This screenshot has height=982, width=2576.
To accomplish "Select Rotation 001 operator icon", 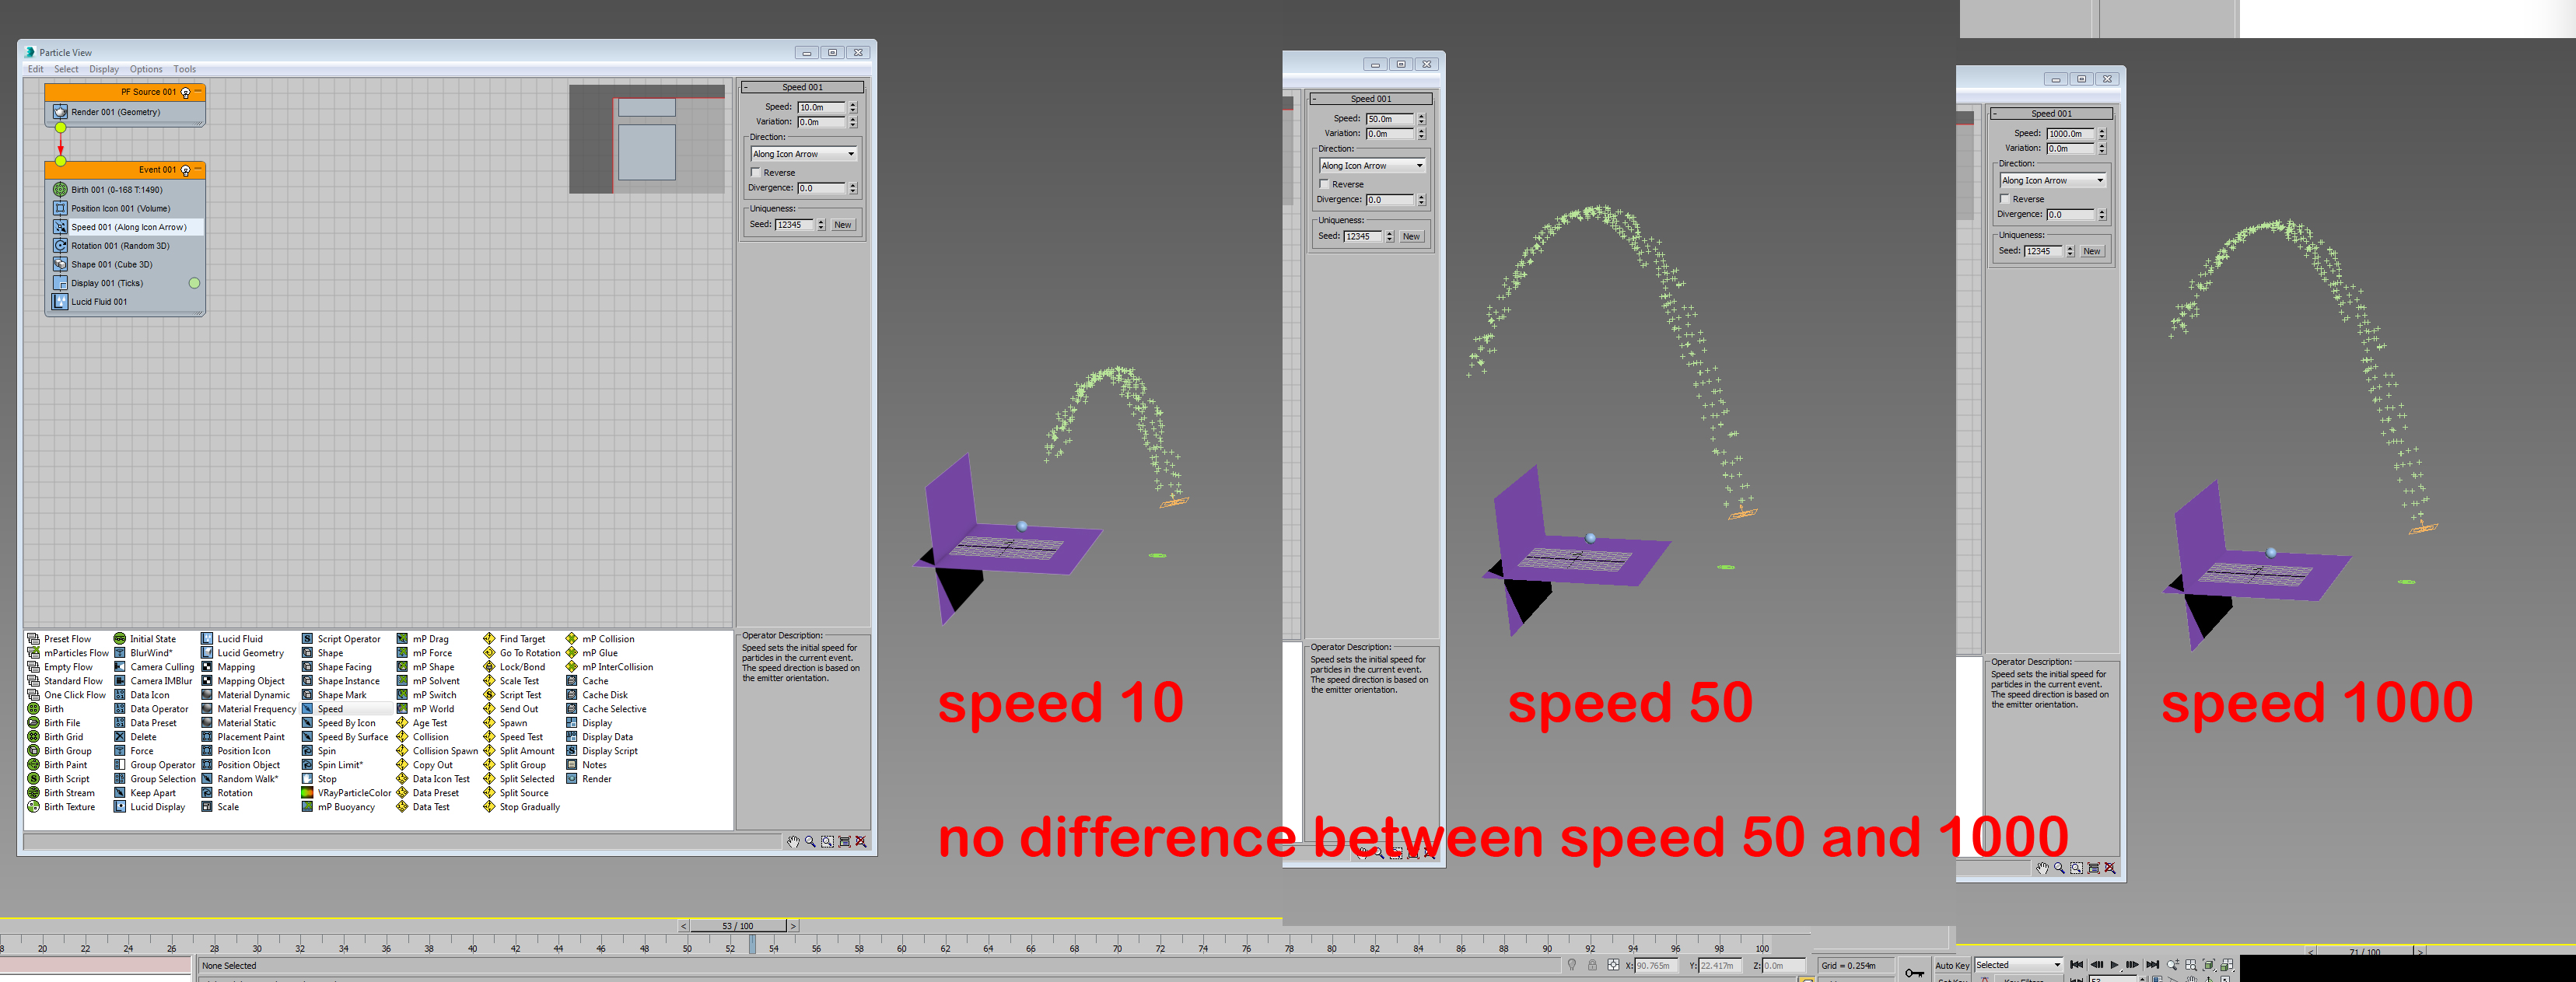I will click(60, 246).
